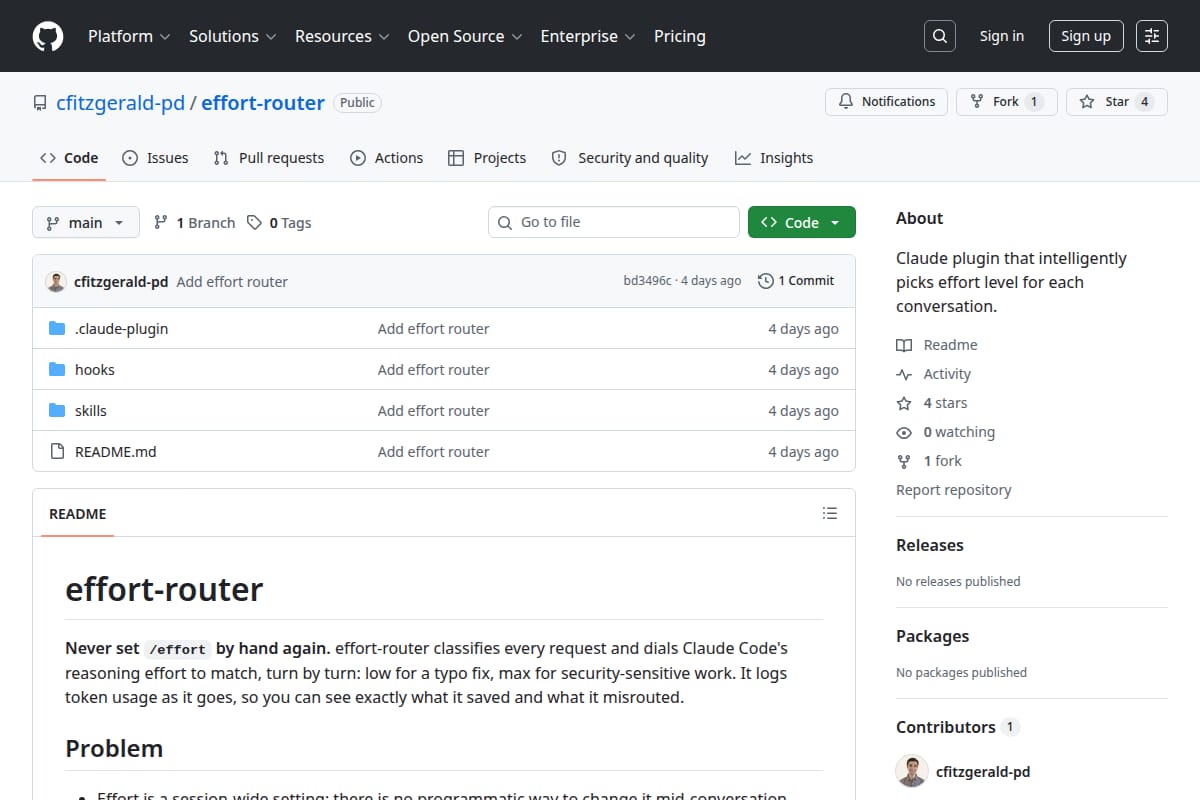Open cfitzgerald-pd owner profile link
The height and width of the screenshot is (800, 1200).
coord(121,102)
